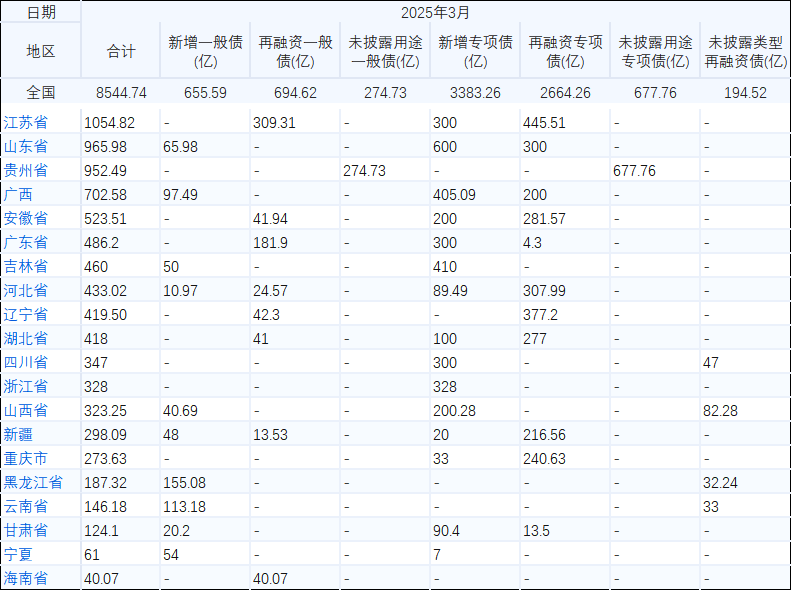Select the 贵州省 link in region column
Image resolution: width=791 pixels, height=590 pixels.
tap(26, 170)
